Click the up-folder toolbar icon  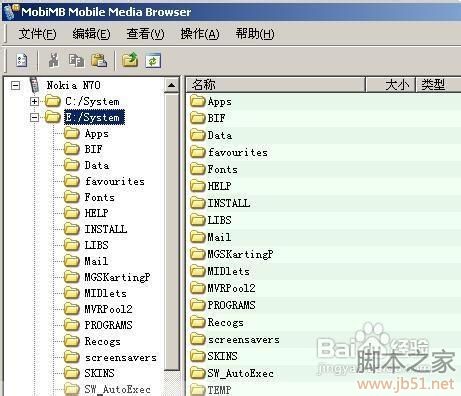click(x=130, y=60)
